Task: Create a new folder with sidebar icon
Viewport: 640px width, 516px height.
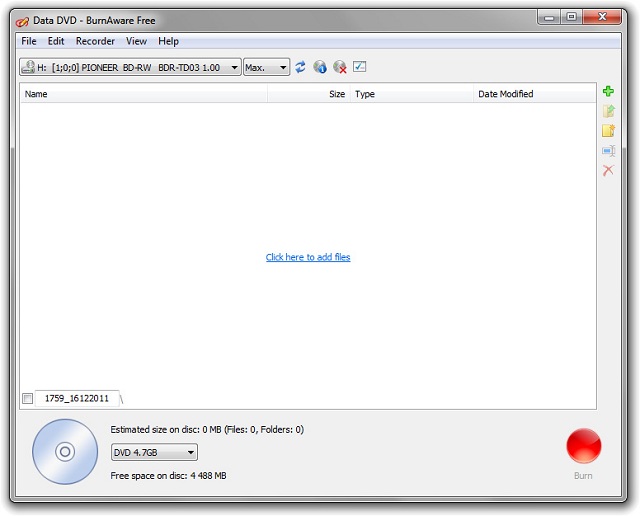Action: tap(608, 131)
